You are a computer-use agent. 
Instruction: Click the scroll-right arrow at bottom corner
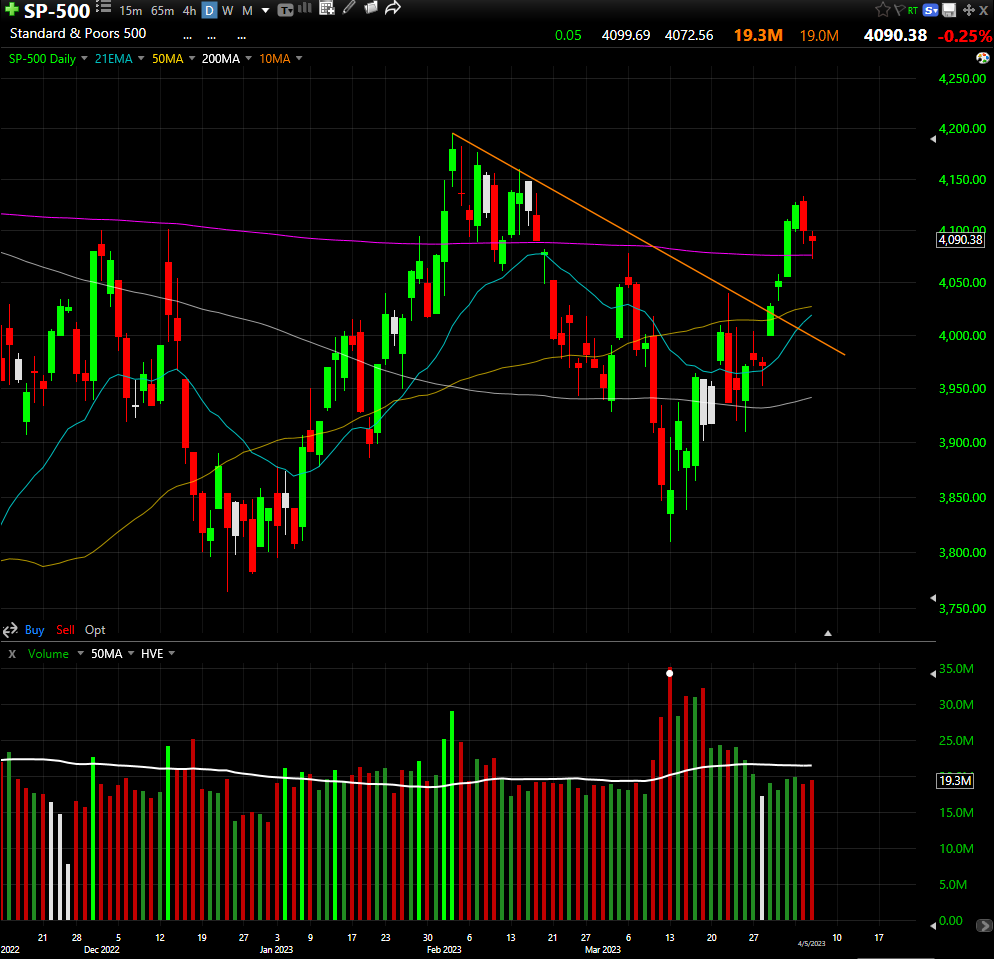click(984, 926)
